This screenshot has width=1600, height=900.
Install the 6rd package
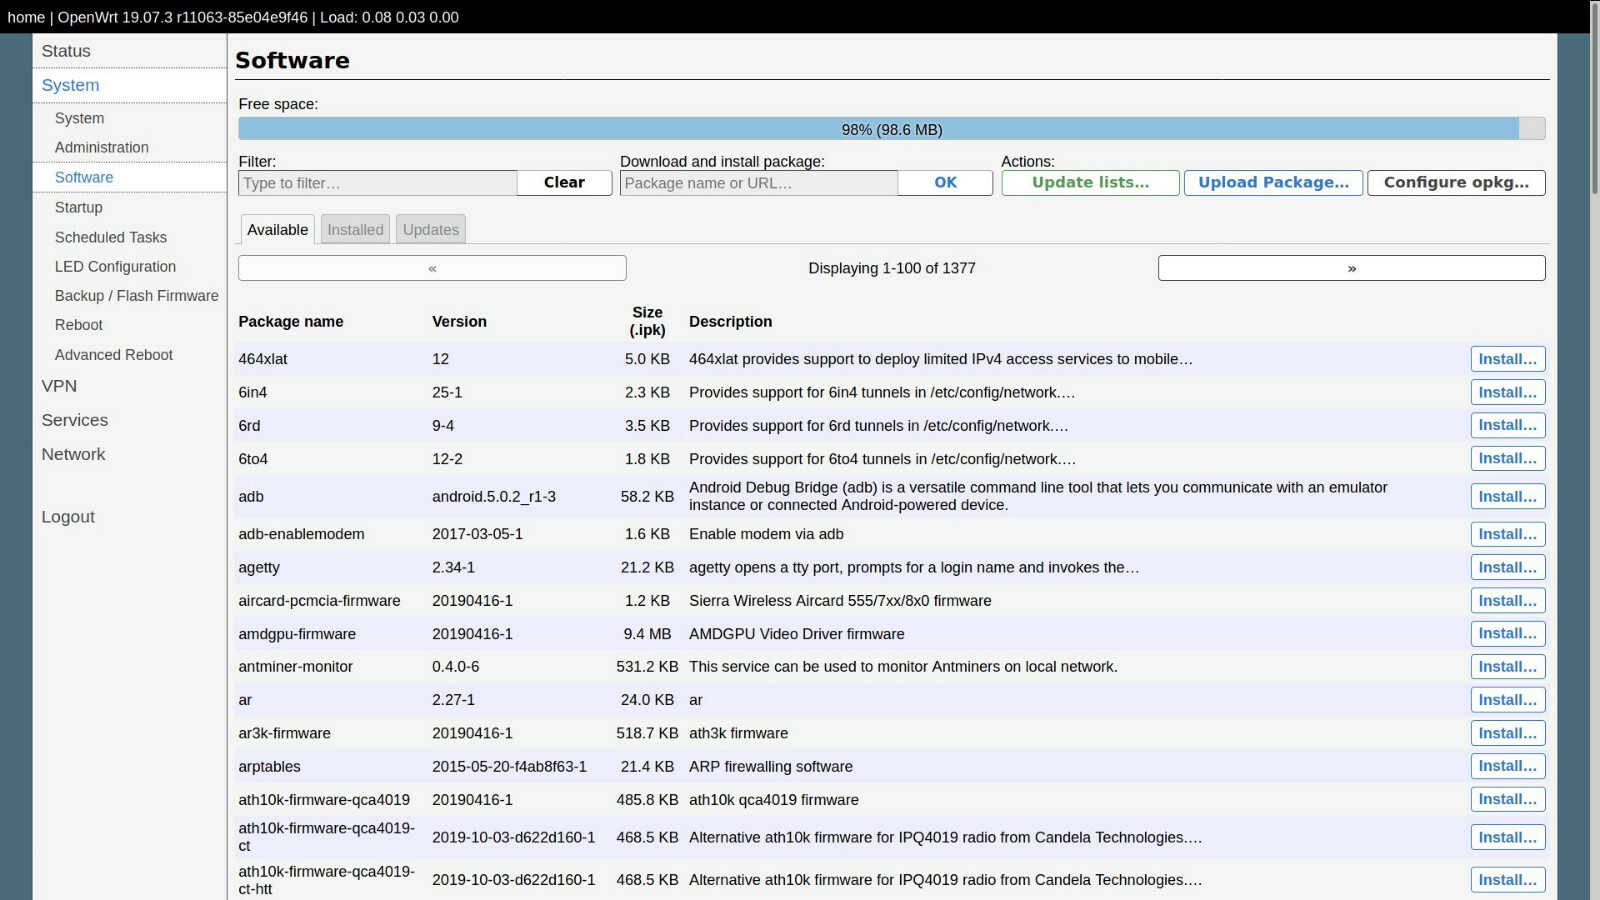[1508, 425]
